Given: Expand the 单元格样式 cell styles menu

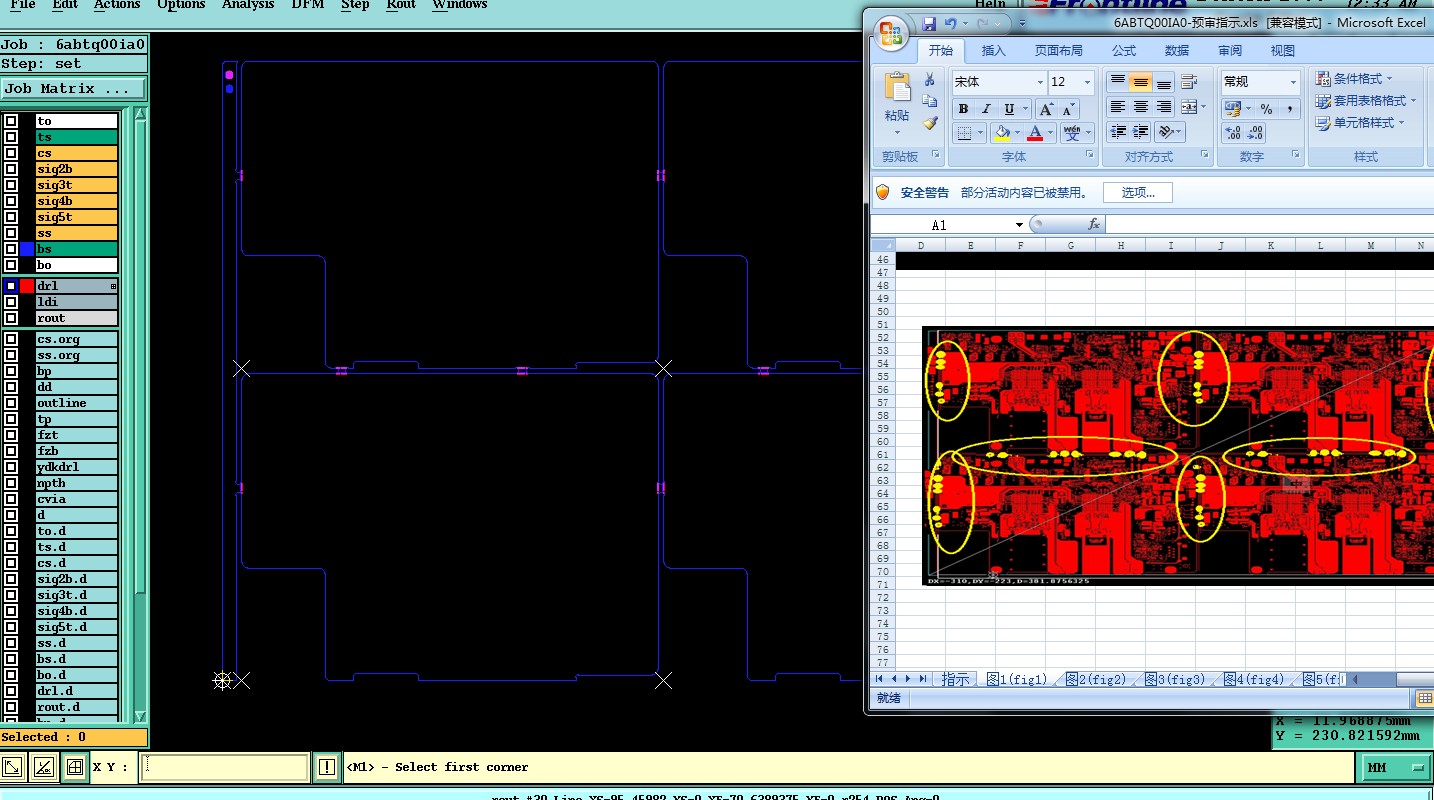Looking at the screenshot, I should [1360, 122].
